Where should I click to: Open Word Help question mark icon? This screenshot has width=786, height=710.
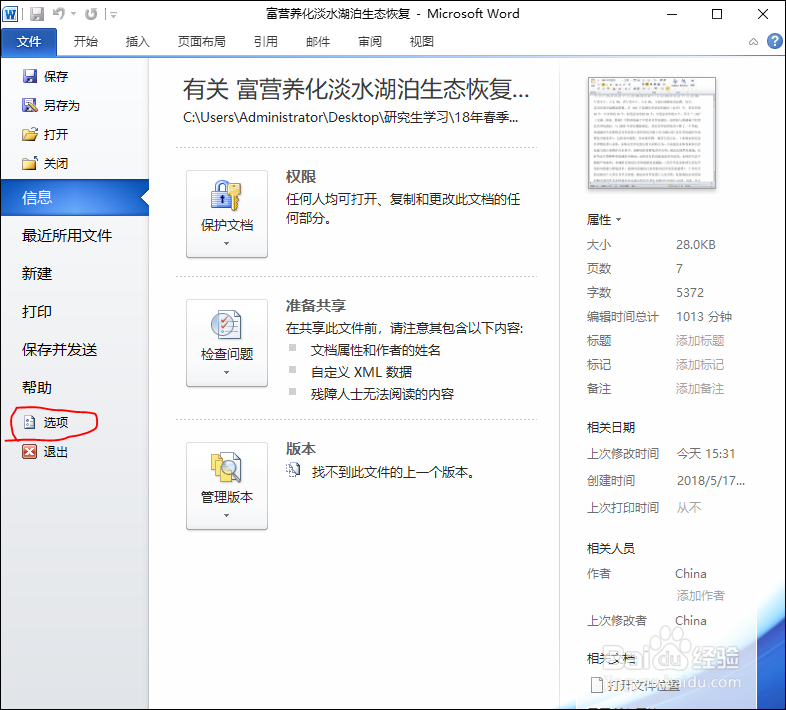774,41
